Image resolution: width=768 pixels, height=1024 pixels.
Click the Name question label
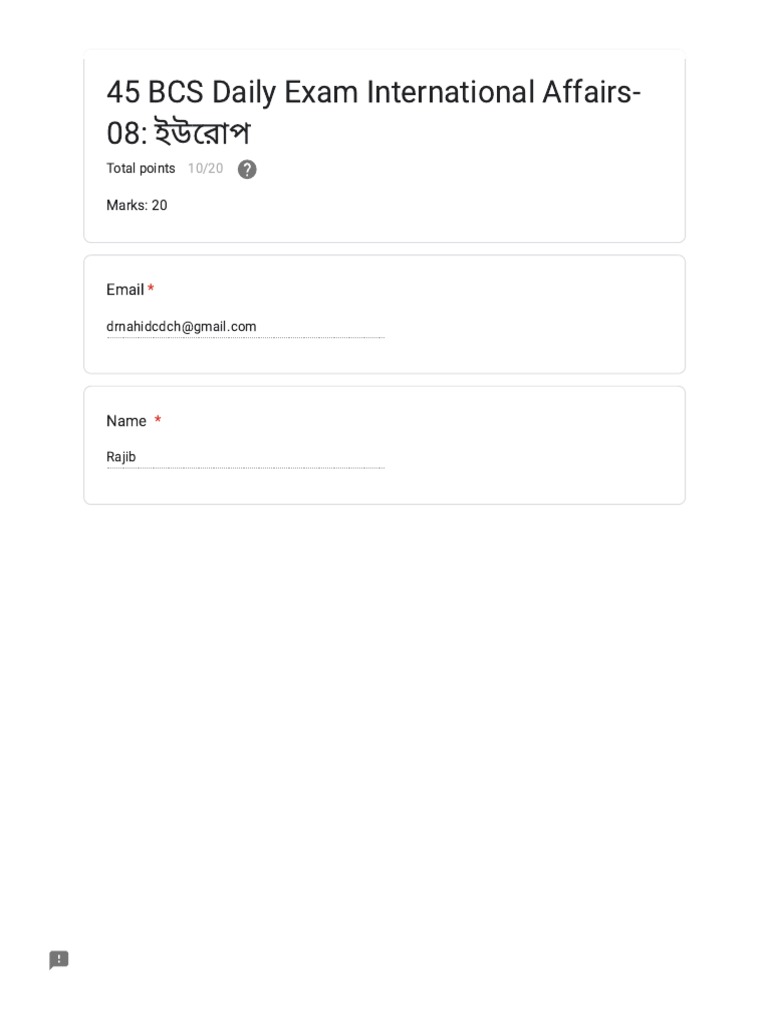pyautogui.click(x=126, y=421)
